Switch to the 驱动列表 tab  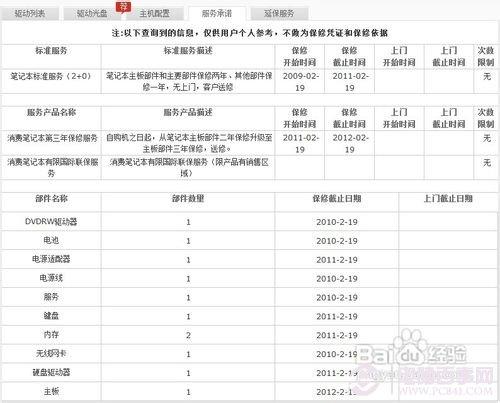[30, 13]
